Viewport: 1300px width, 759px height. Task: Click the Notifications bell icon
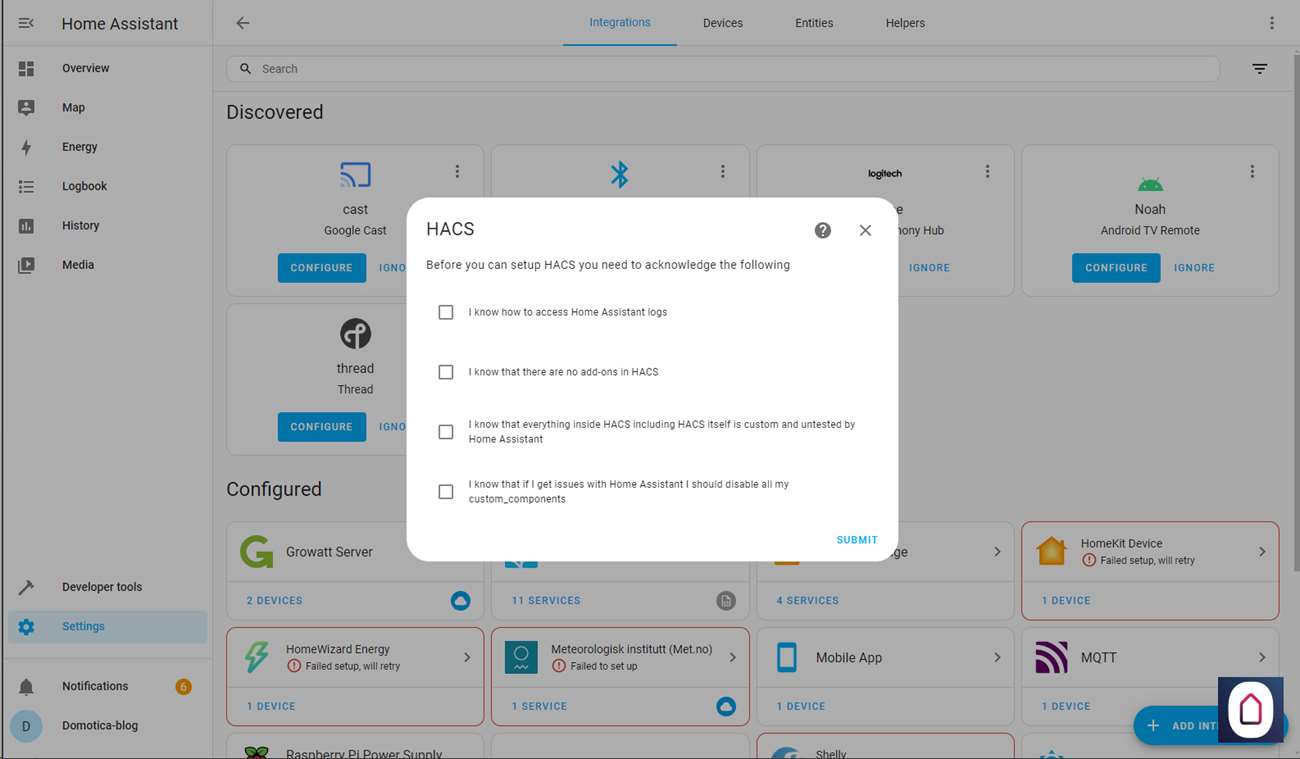[x=26, y=687]
